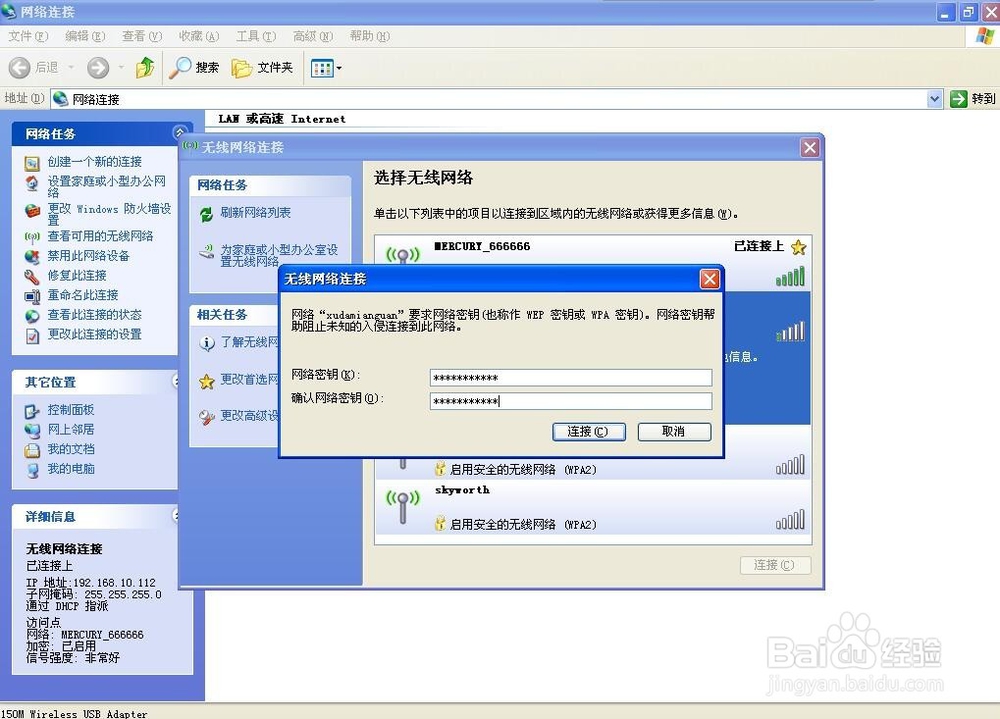Click the 取消 button in key dialog

(x=674, y=432)
